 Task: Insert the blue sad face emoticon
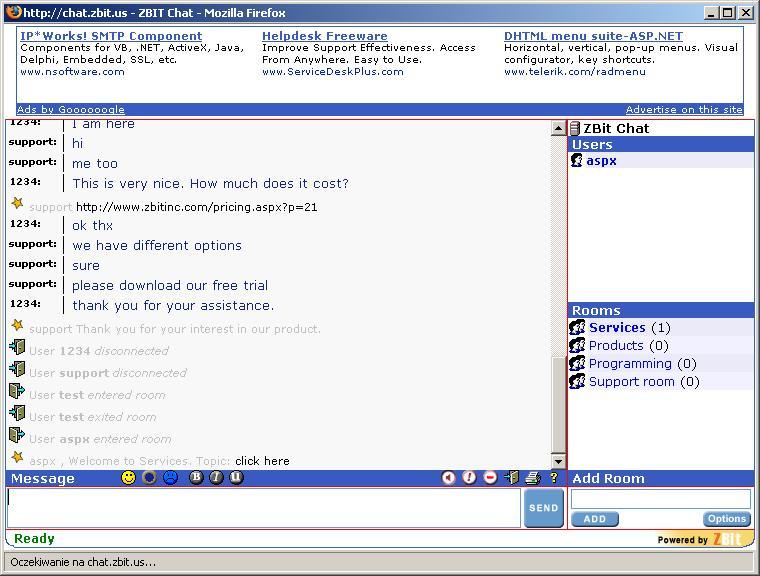pos(170,478)
